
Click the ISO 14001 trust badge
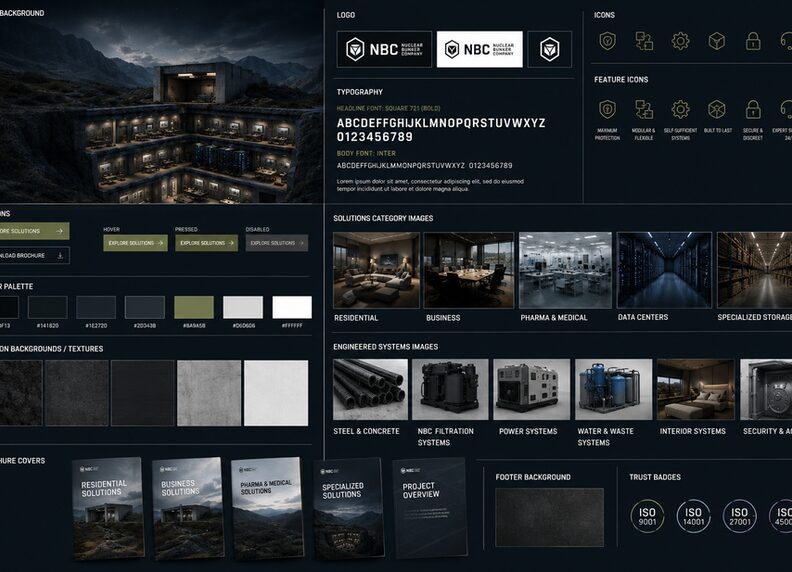pos(694,516)
